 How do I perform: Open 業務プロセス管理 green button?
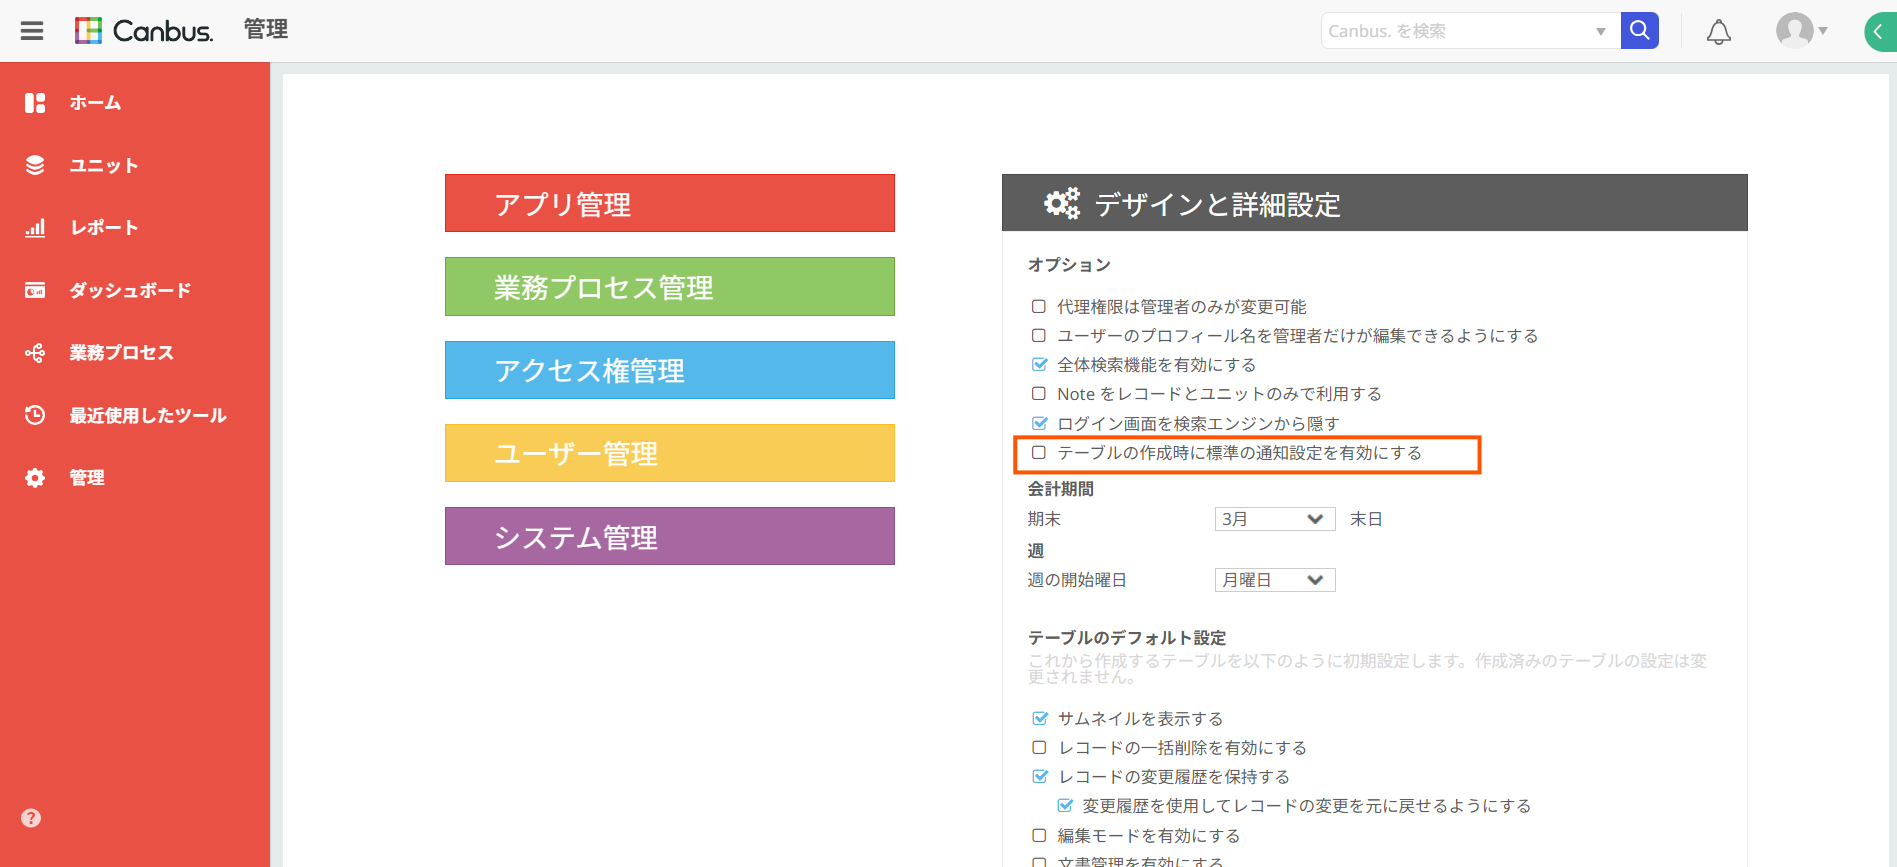[670, 287]
